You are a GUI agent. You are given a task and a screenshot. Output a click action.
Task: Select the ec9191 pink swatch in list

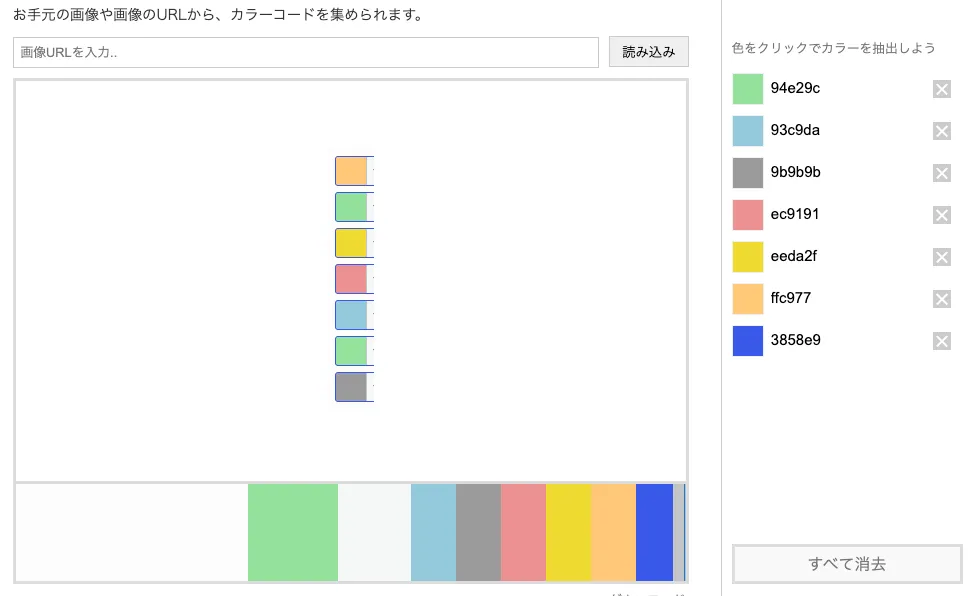point(748,215)
